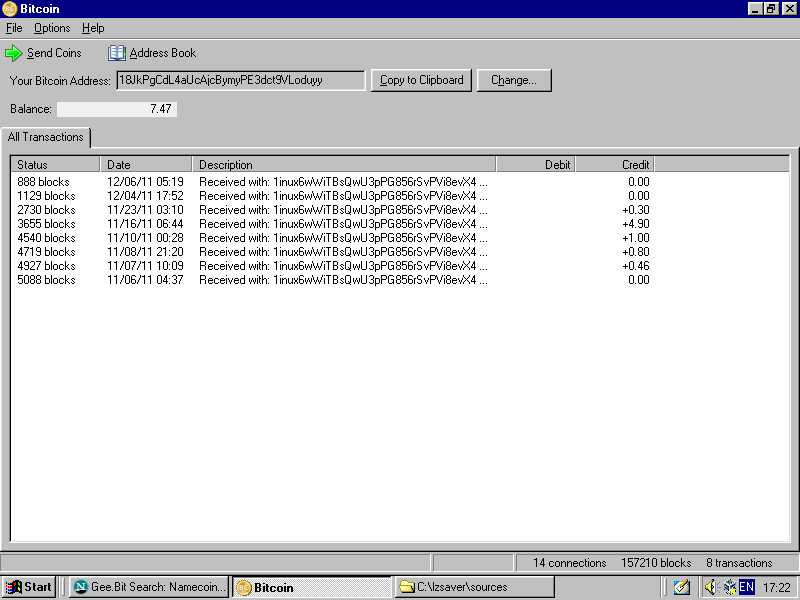Screen dimensions: 800x600
Task: Open the Address Book icon
Action: pyautogui.click(x=117, y=53)
